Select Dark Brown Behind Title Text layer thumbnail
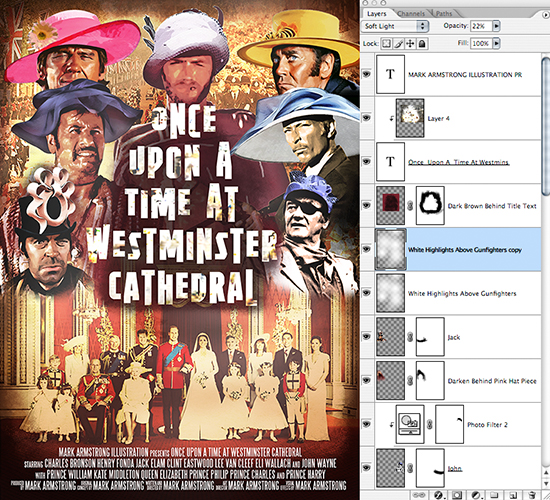Viewport: 550px width, 500px height. 390,205
